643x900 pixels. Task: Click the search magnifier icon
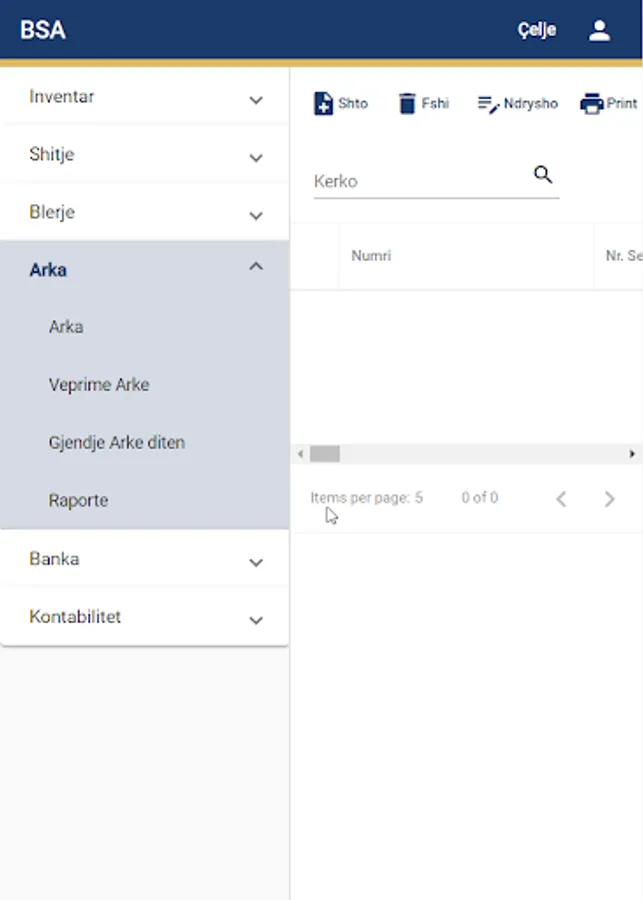pos(543,175)
